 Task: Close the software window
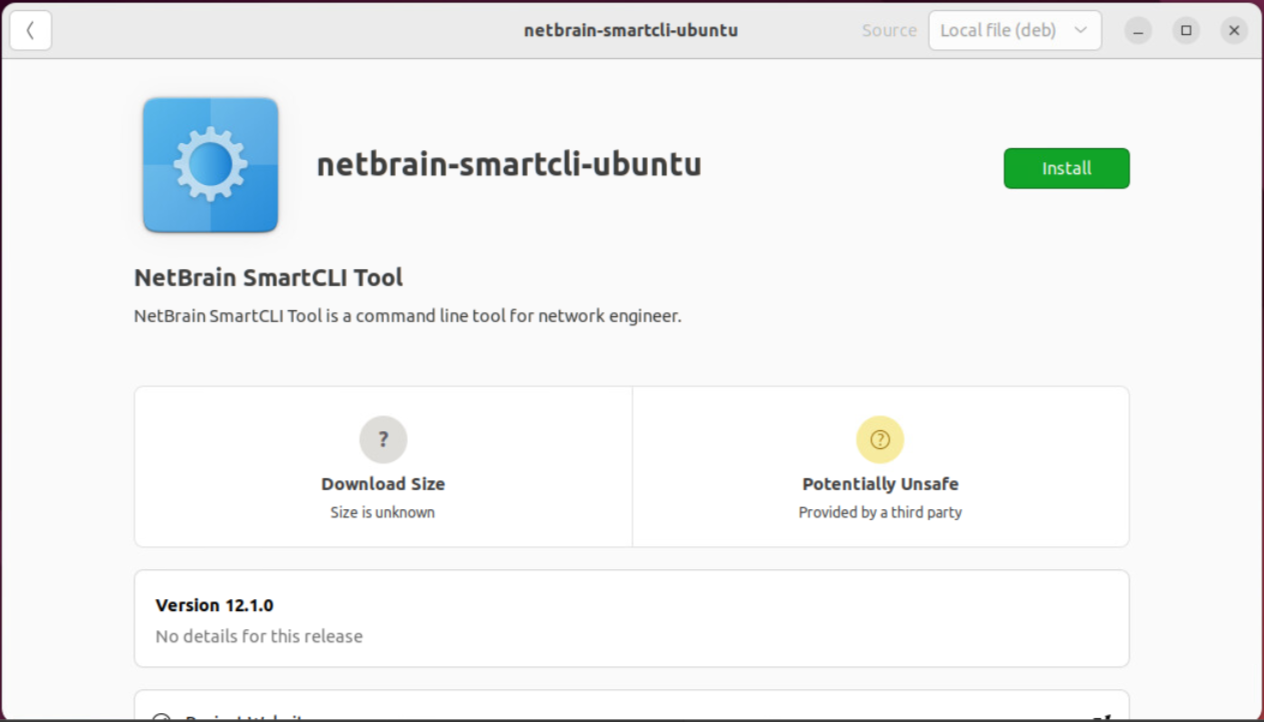point(1234,31)
